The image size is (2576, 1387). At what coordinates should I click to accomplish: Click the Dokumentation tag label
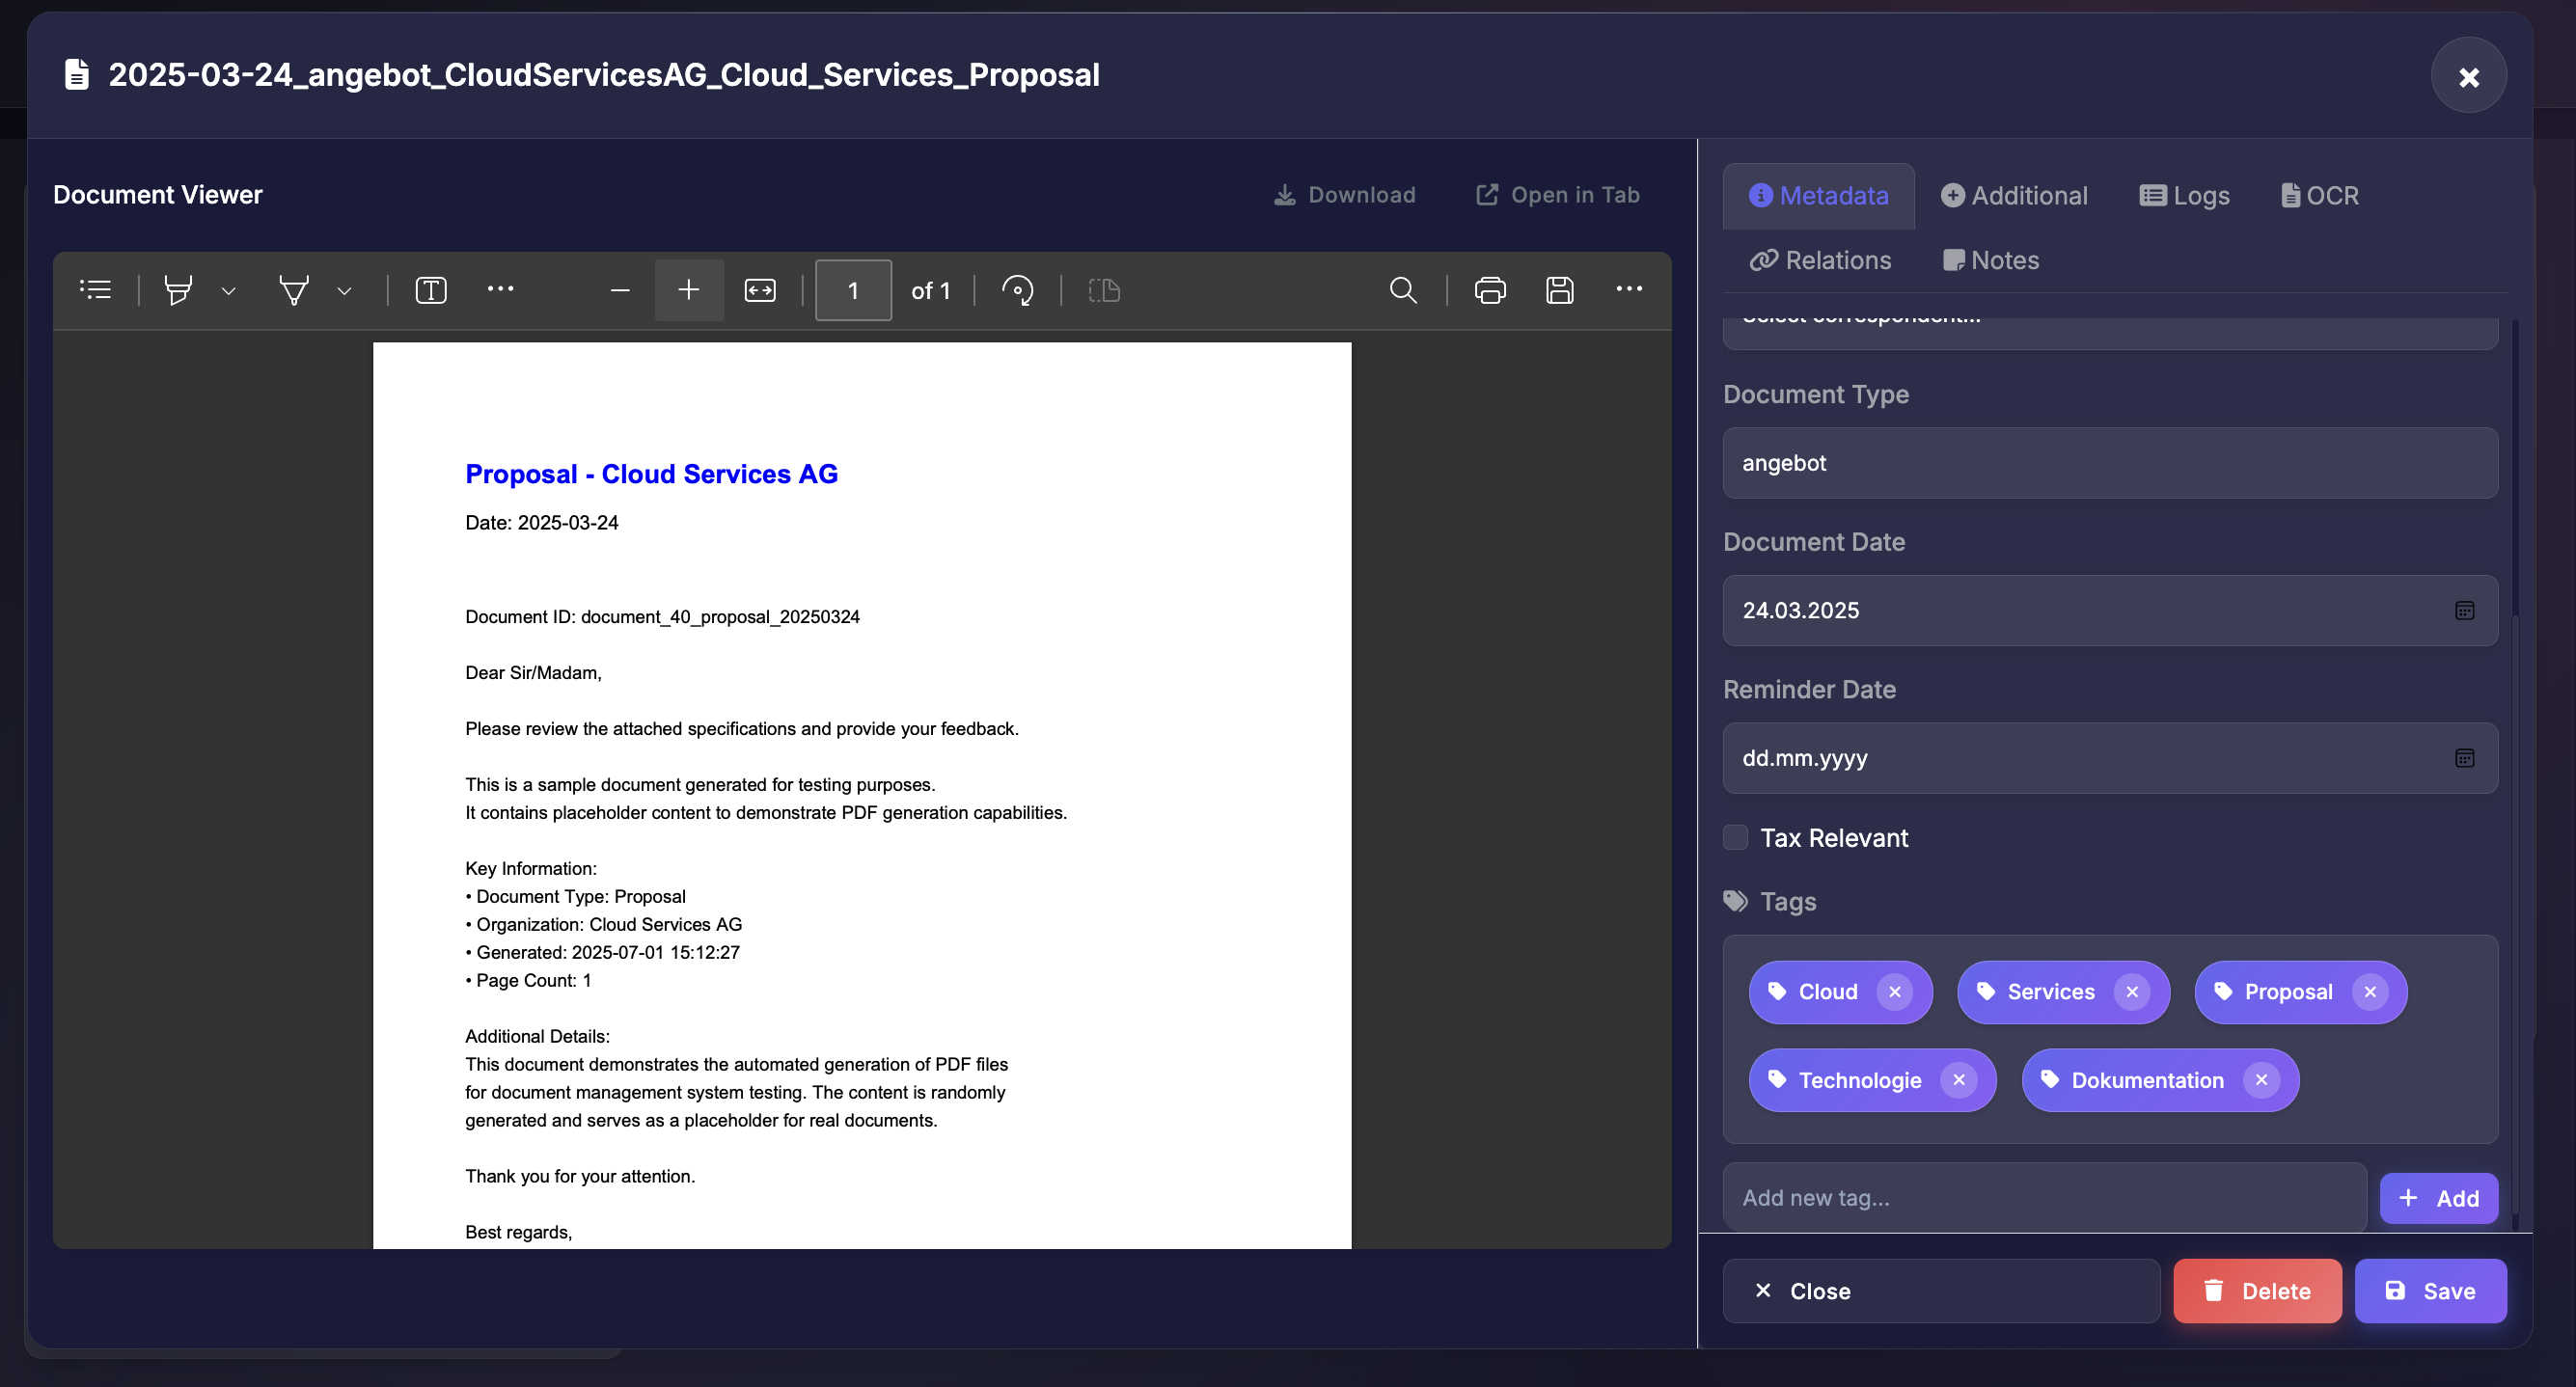point(2147,1080)
